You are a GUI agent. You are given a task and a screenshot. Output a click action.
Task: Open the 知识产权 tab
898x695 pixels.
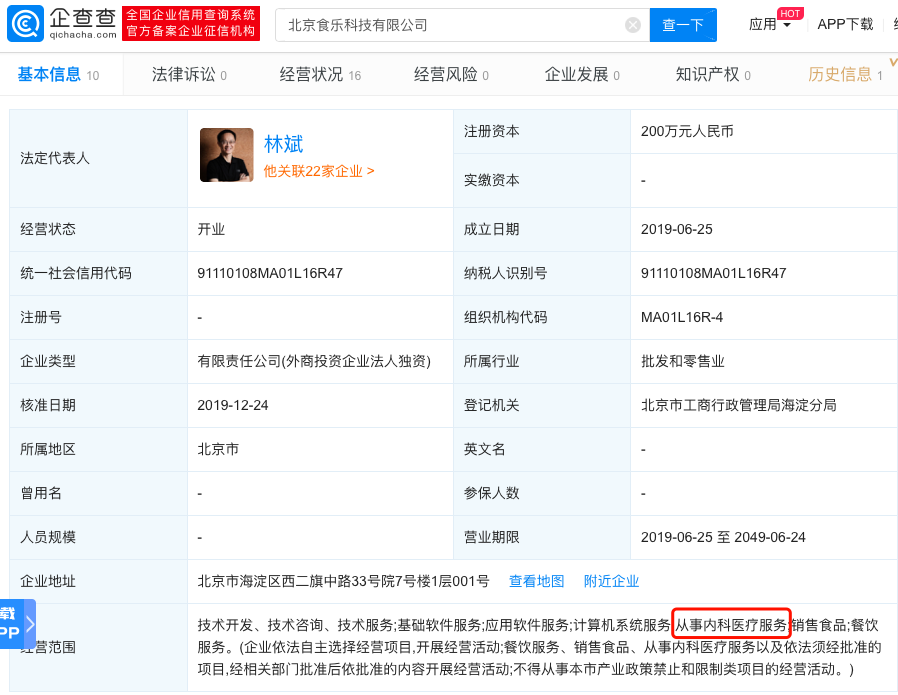pos(712,75)
